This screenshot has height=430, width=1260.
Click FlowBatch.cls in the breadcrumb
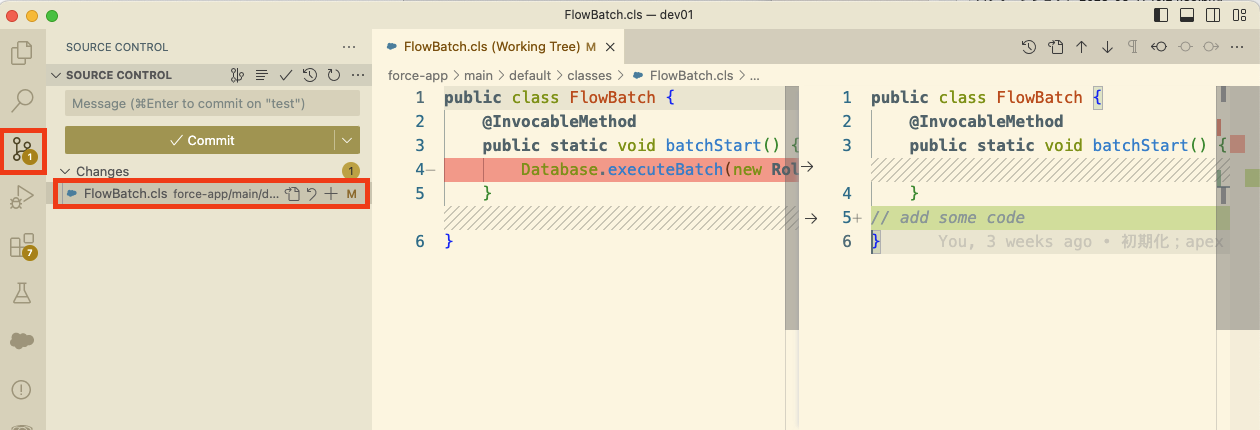(691, 75)
